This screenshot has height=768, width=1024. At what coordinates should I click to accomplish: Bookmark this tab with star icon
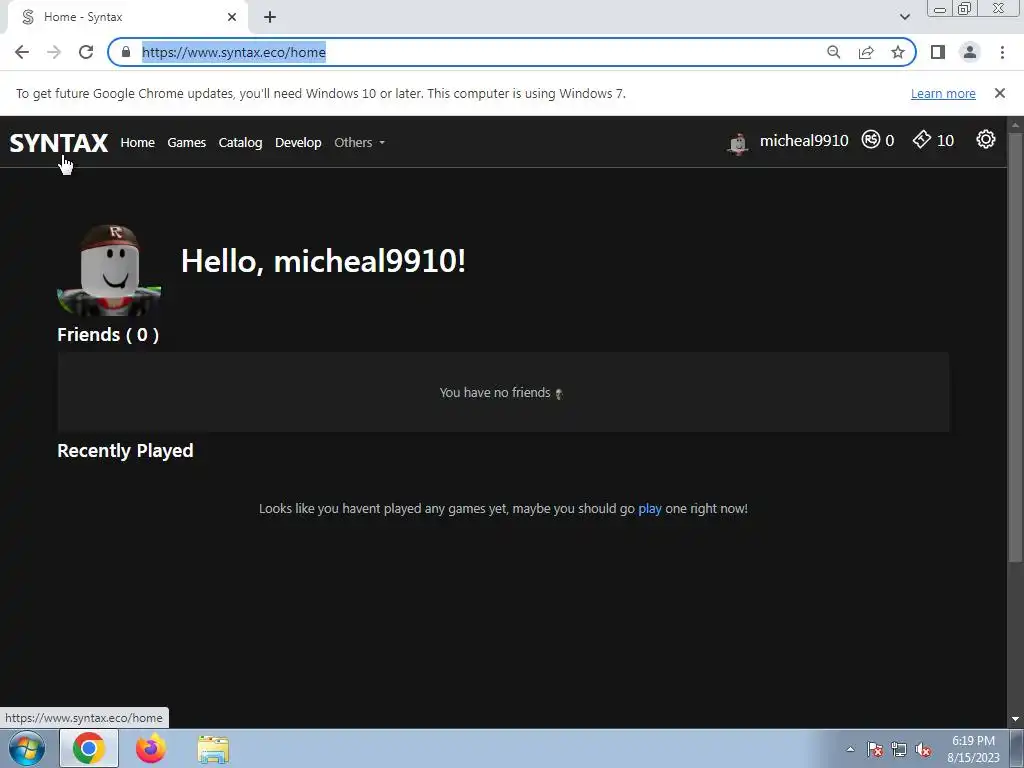pos(898,52)
